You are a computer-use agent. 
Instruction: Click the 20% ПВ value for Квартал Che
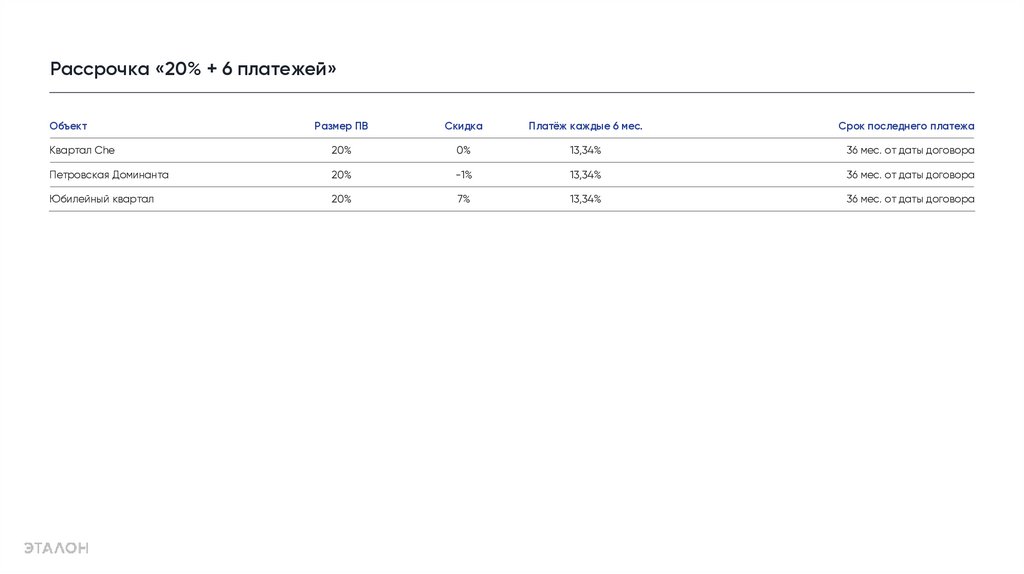click(341, 150)
